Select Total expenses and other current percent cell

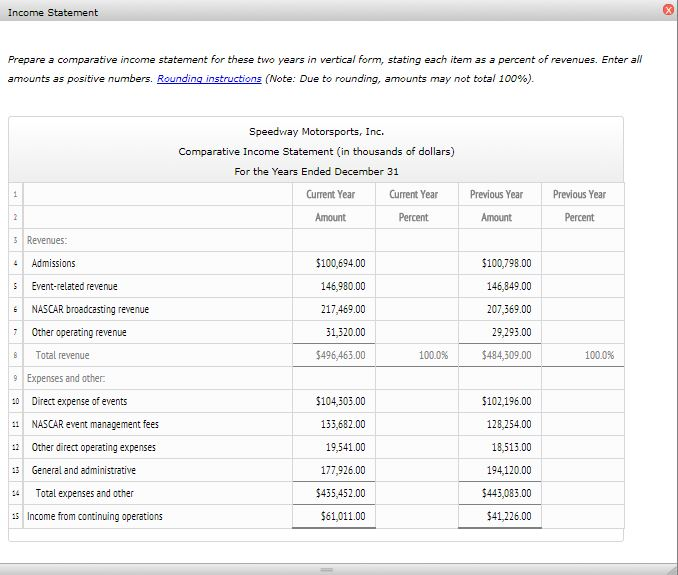click(x=417, y=493)
